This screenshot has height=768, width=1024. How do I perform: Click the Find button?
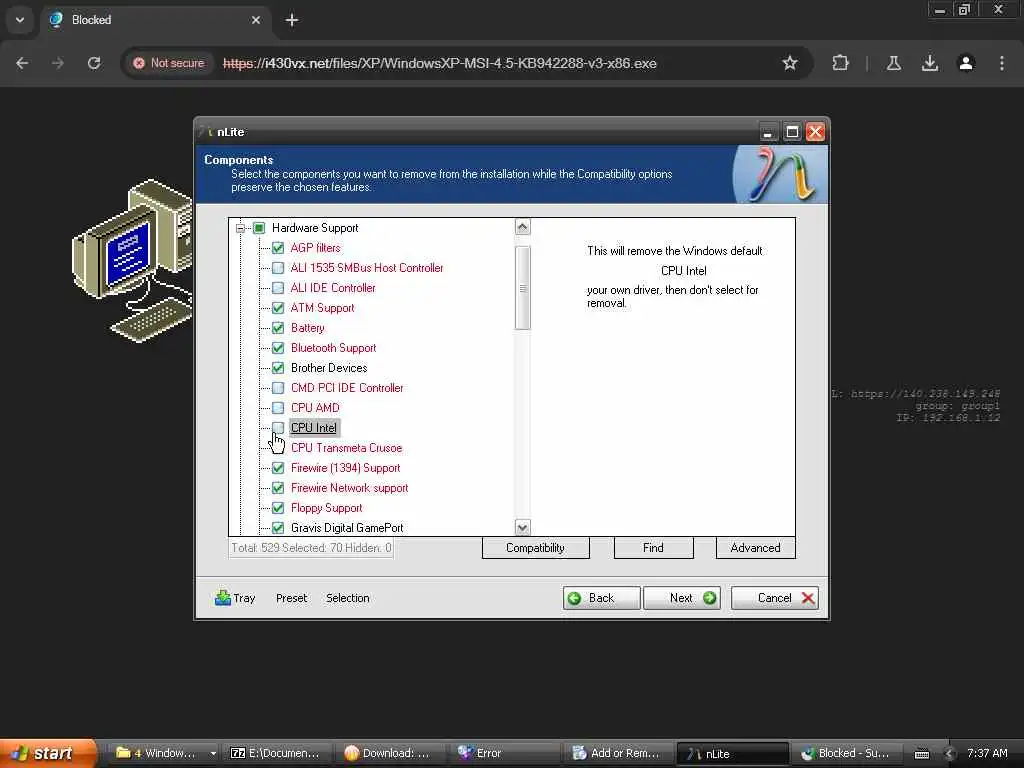coord(653,548)
